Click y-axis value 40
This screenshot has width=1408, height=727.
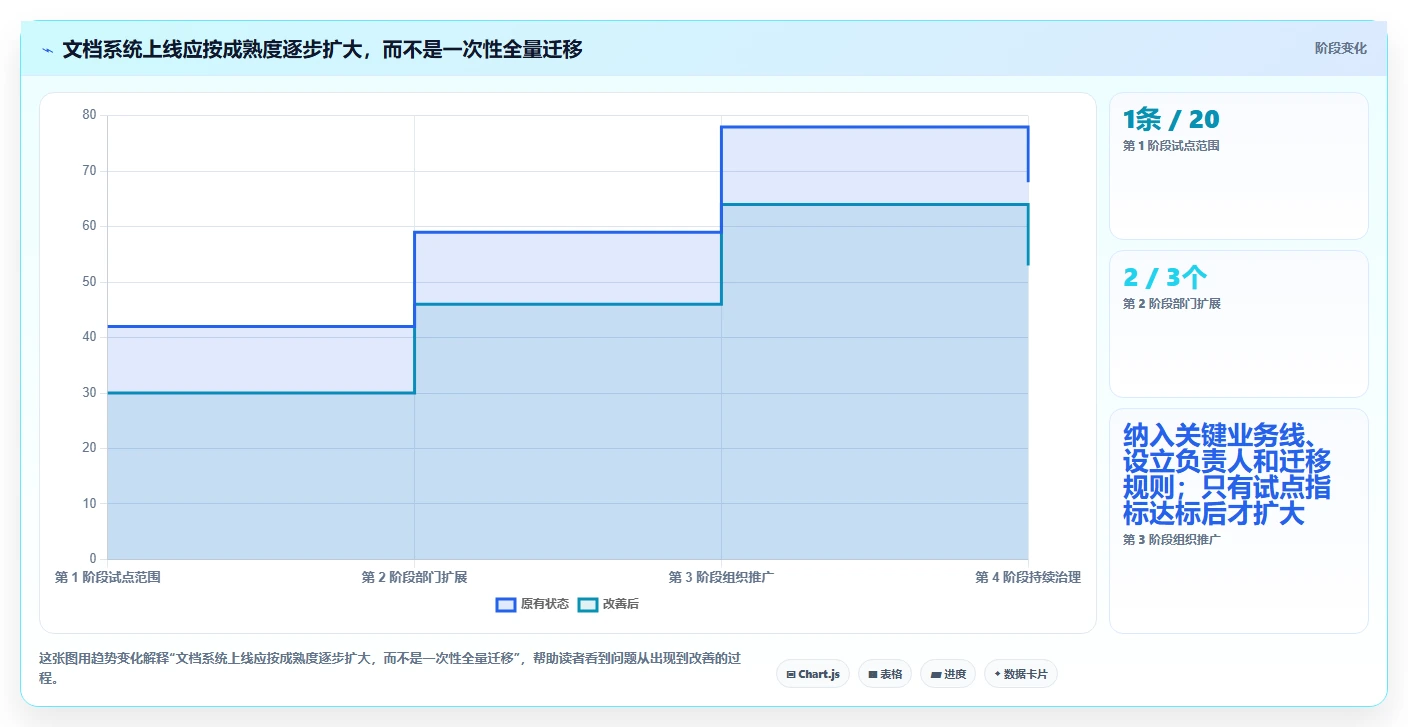[89, 337]
